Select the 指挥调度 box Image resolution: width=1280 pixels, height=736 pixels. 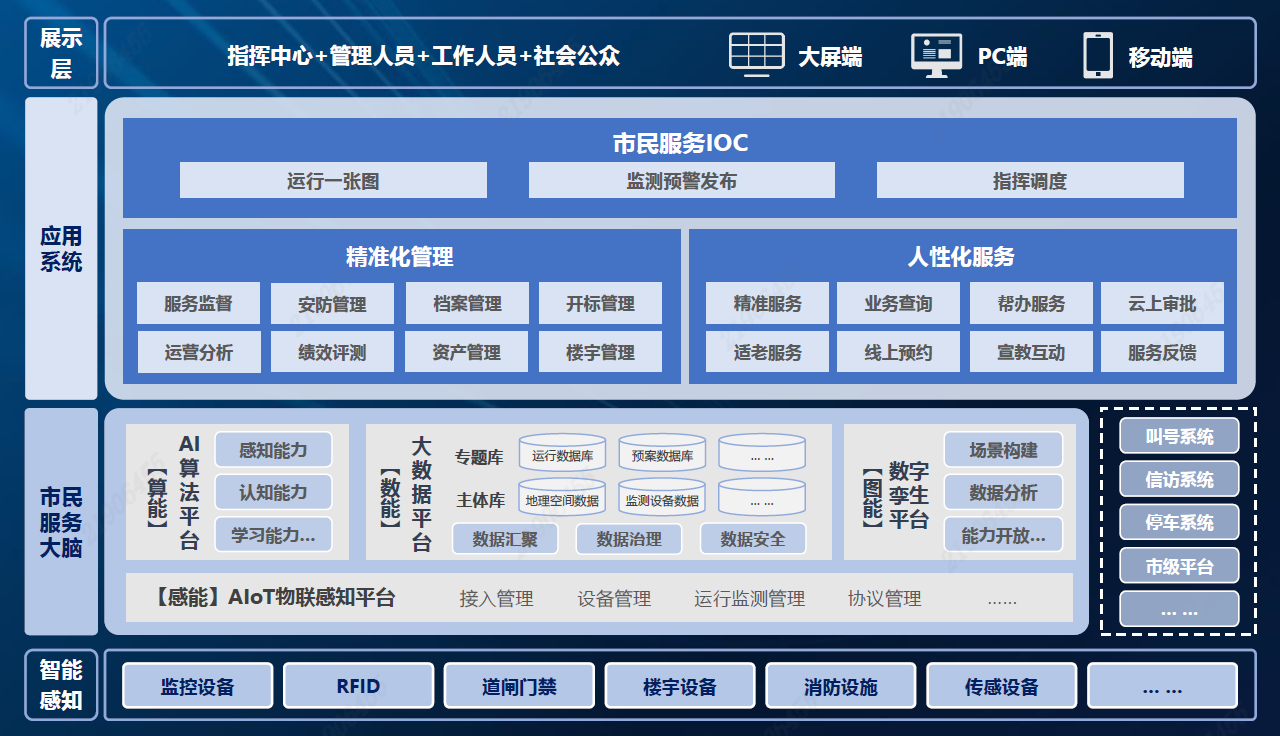click(1029, 181)
